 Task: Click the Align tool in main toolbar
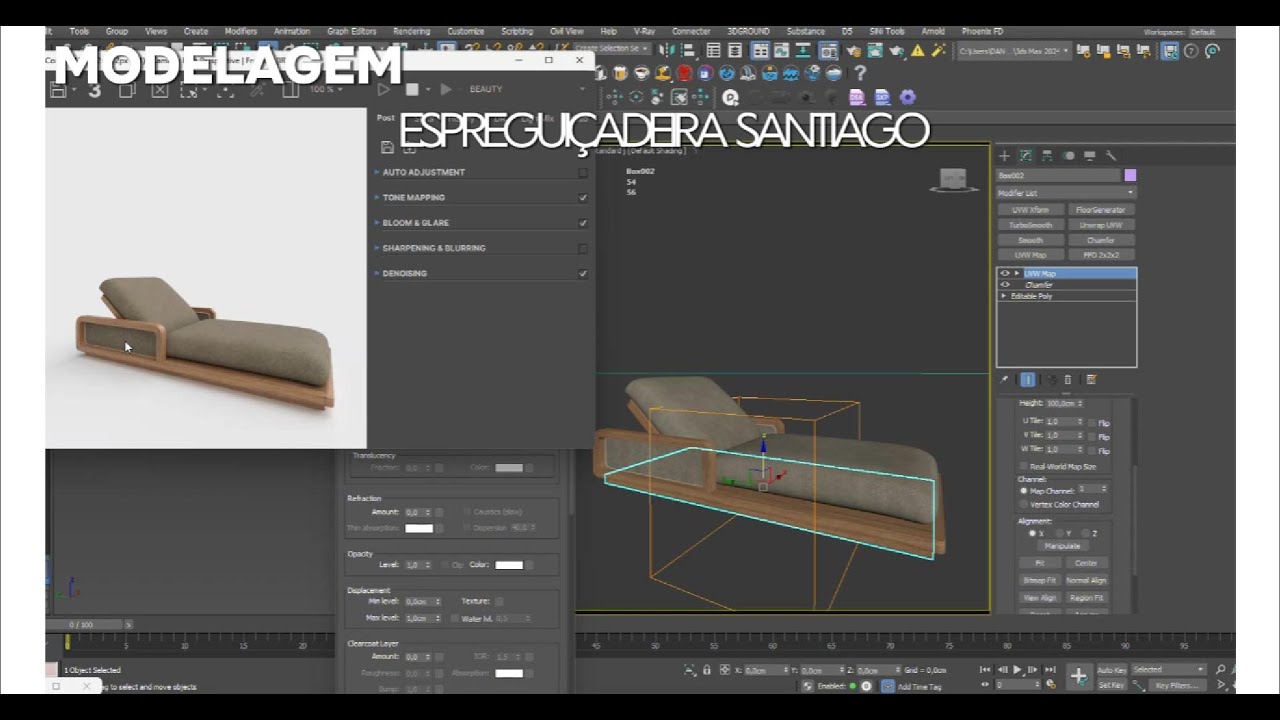pos(690,51)
